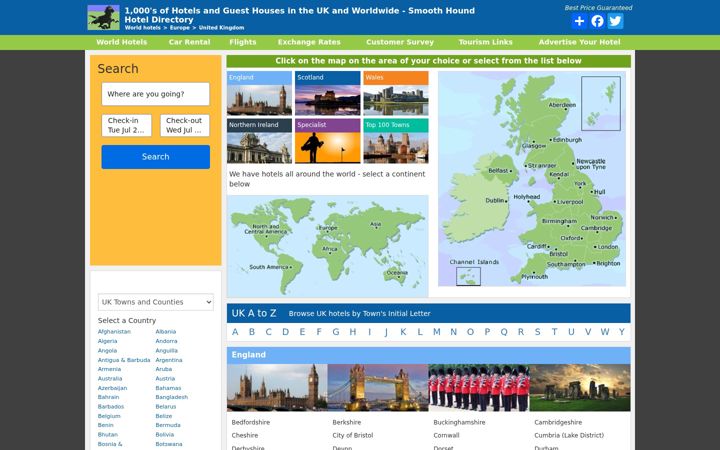Share via the Facebook icon
The width and height of the screenshot is (720, 450).
[x=597, y=21]
